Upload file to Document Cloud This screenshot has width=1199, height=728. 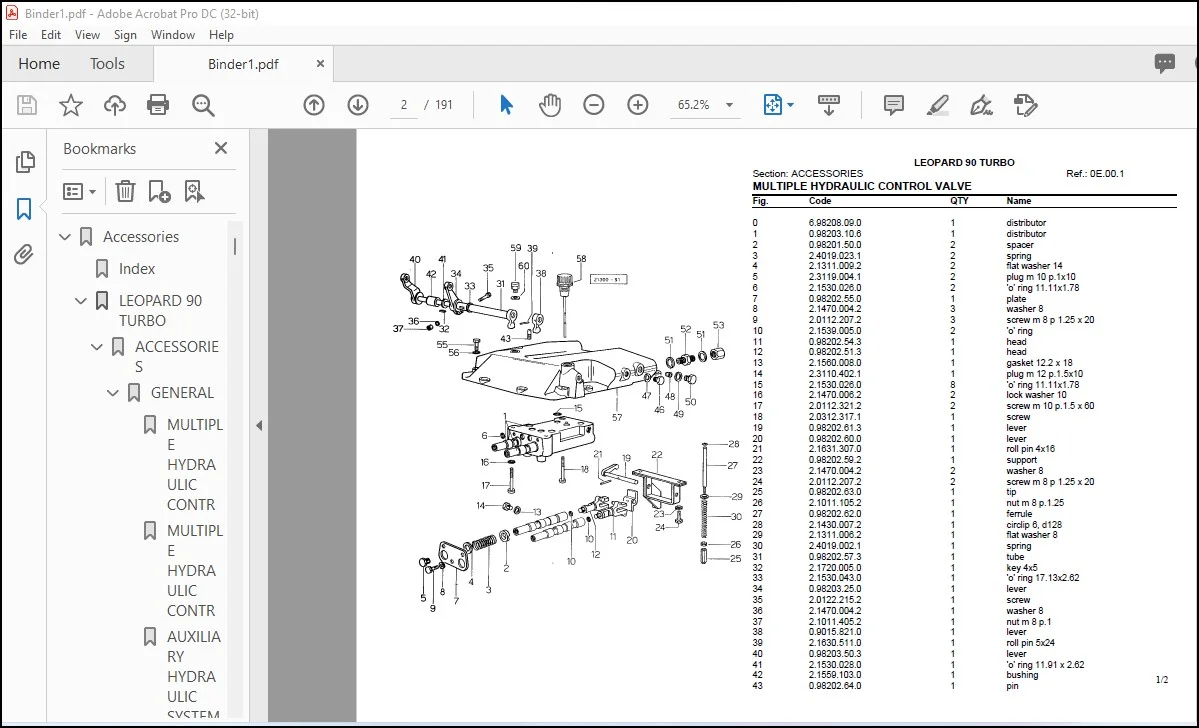115,105
